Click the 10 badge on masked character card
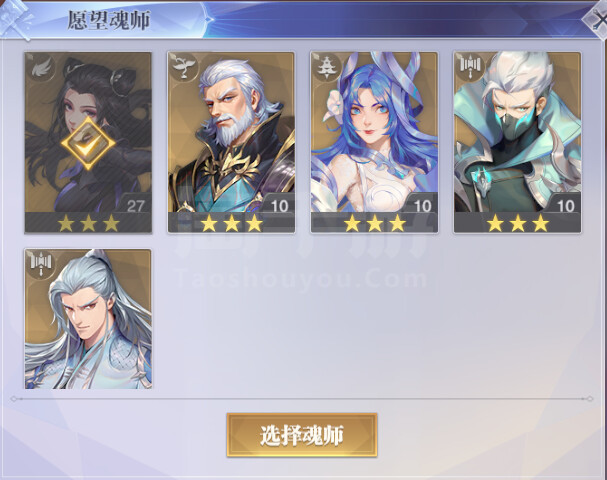The image size is (607, 480). (x=565, y=206)
